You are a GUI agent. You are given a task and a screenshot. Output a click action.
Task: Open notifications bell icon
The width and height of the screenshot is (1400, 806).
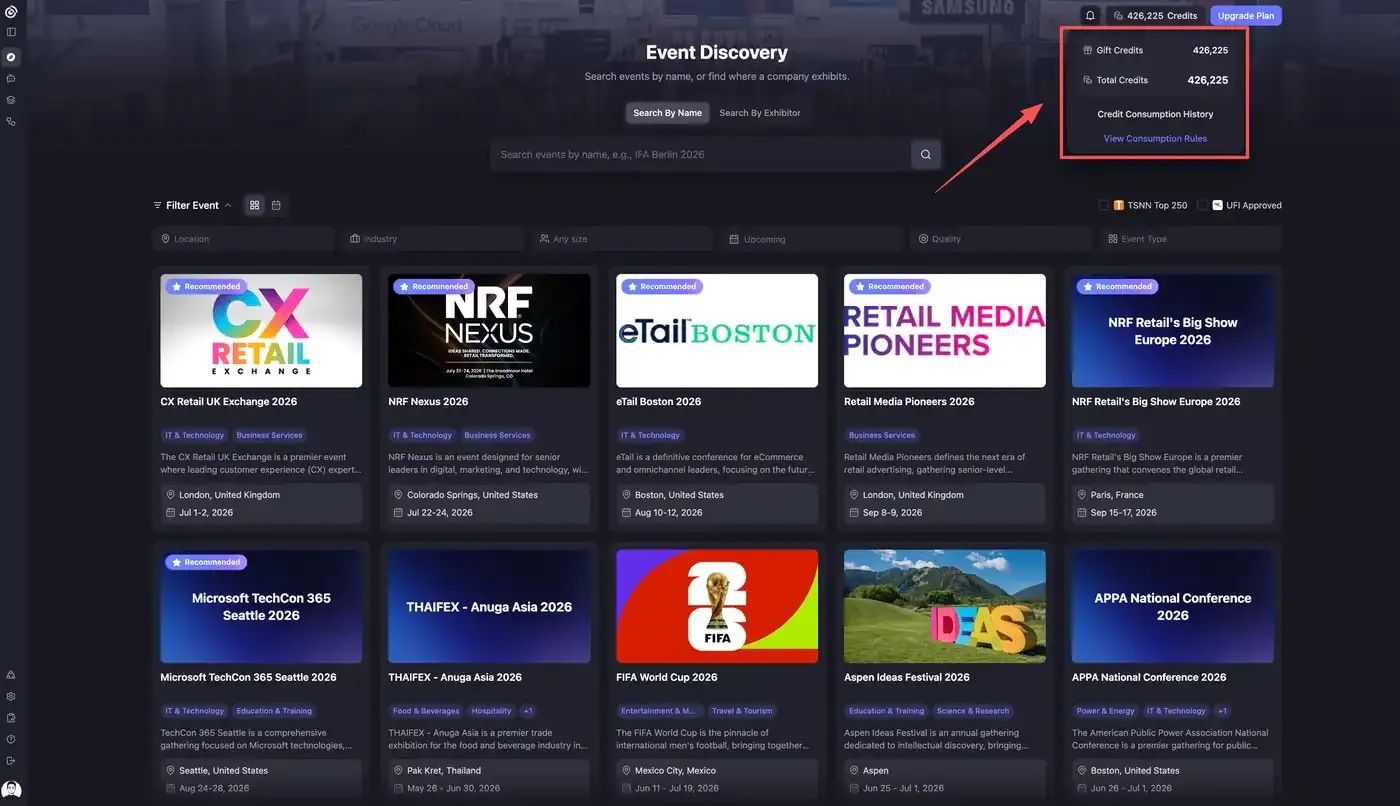pos(1090,16)
